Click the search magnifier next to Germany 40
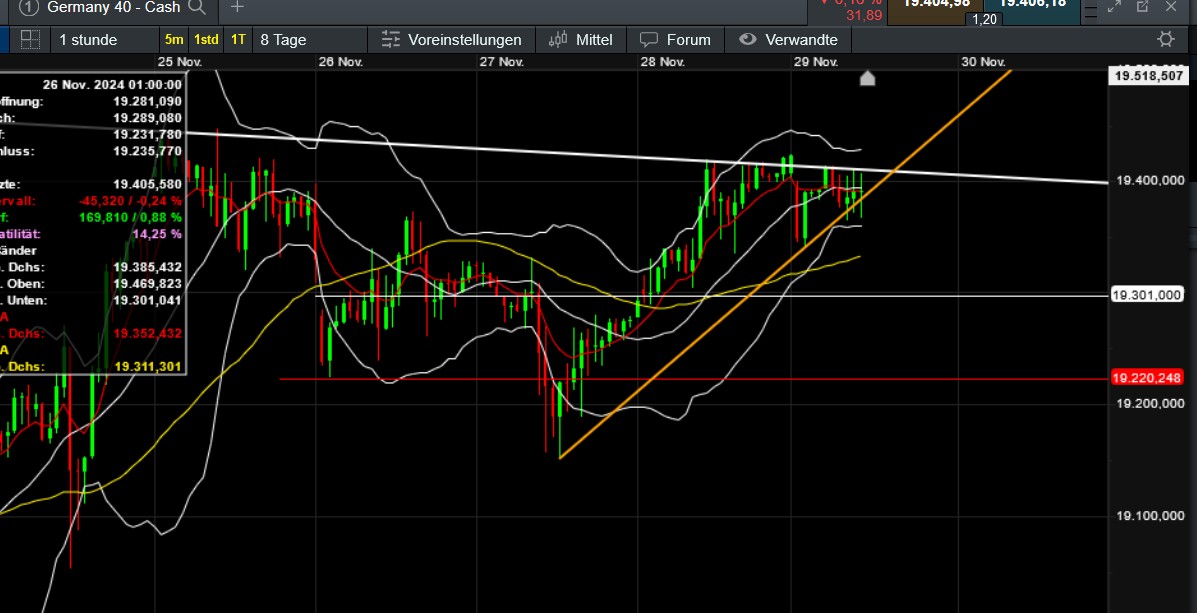This screenshot has height=613, width=1197. coord(197,8)
